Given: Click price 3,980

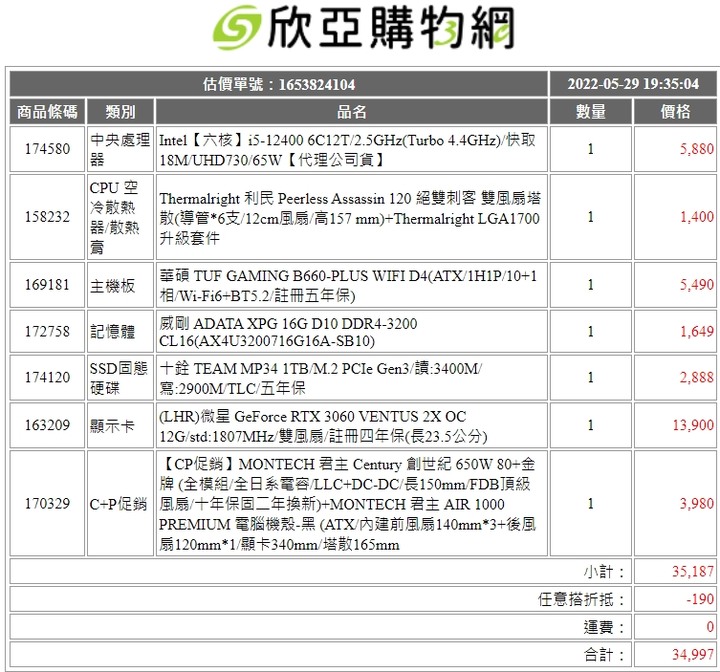Looking at the screenshot, I should (x=697, y=504).
